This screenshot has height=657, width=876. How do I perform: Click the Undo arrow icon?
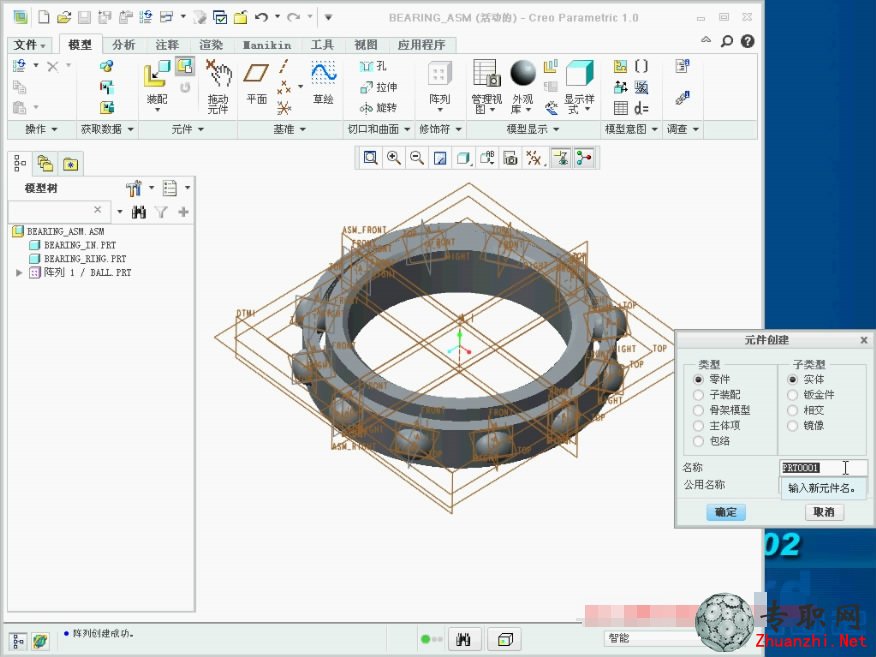(x=261, y=17)
